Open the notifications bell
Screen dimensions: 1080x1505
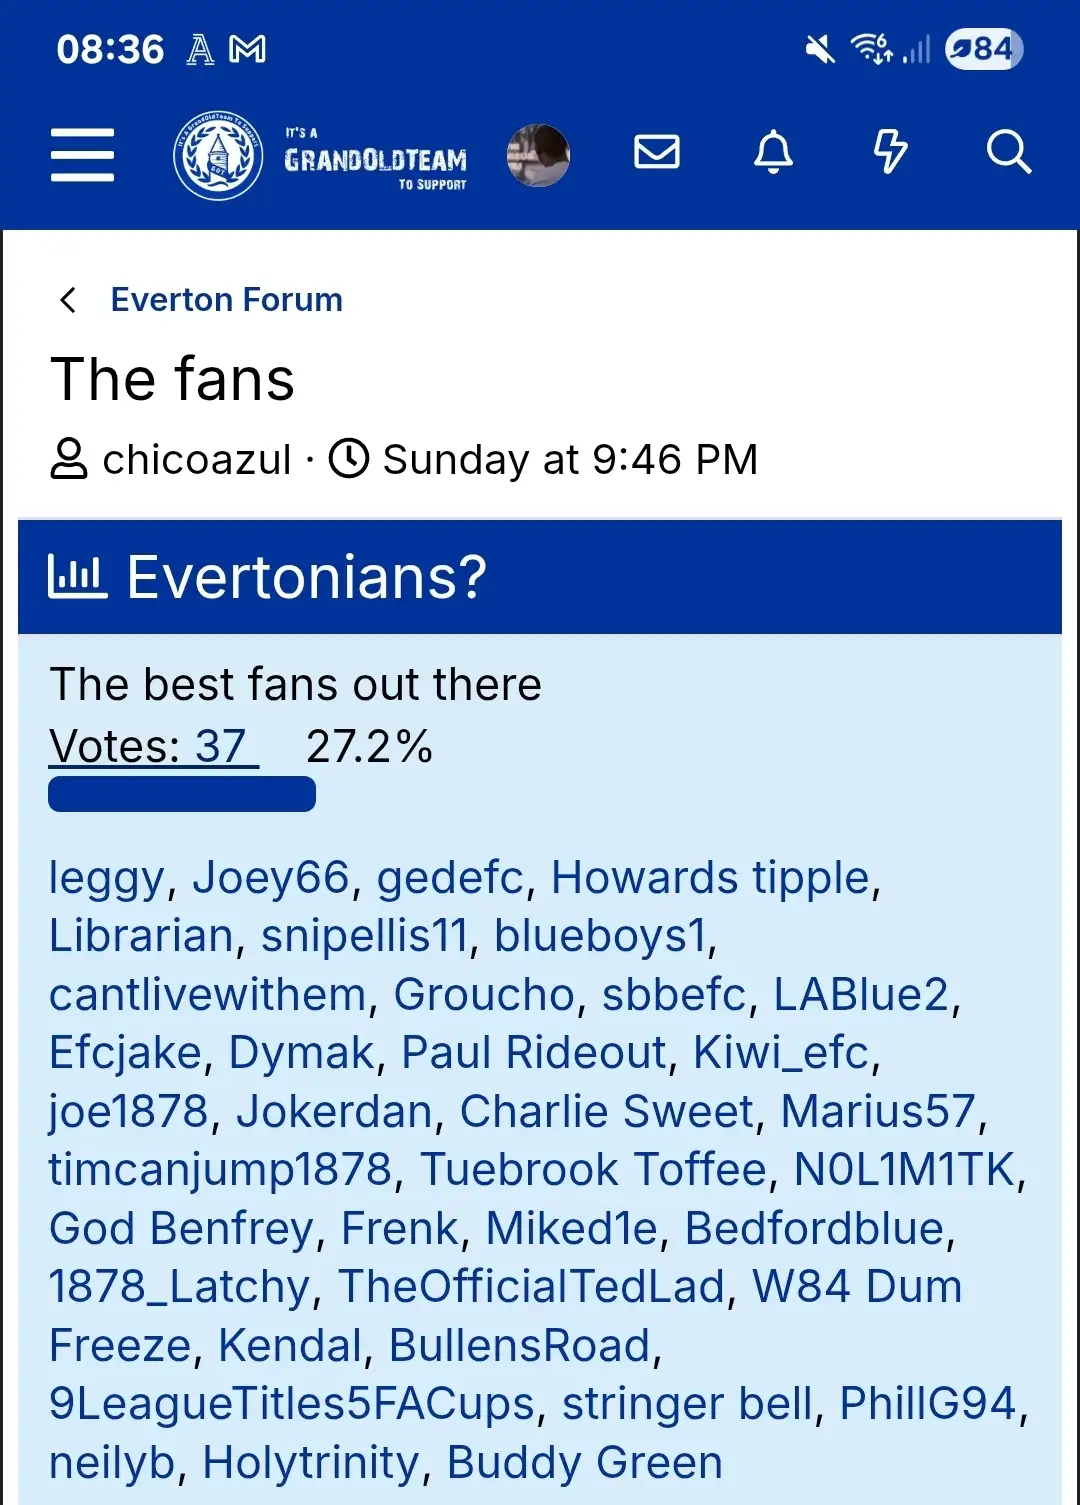click(x=773, y=152)
